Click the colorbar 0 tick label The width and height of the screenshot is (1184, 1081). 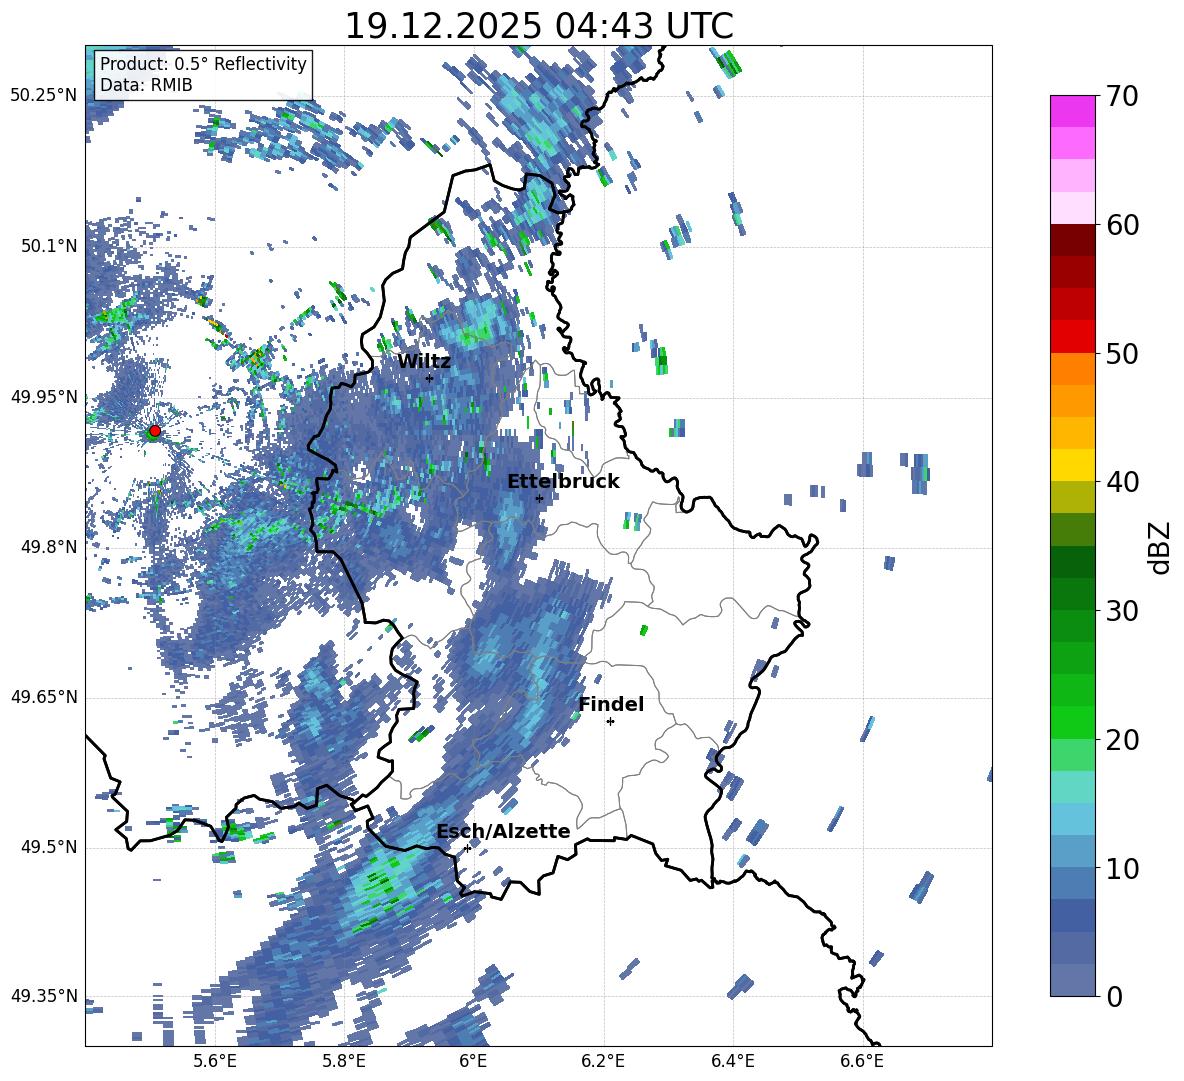1114,996
